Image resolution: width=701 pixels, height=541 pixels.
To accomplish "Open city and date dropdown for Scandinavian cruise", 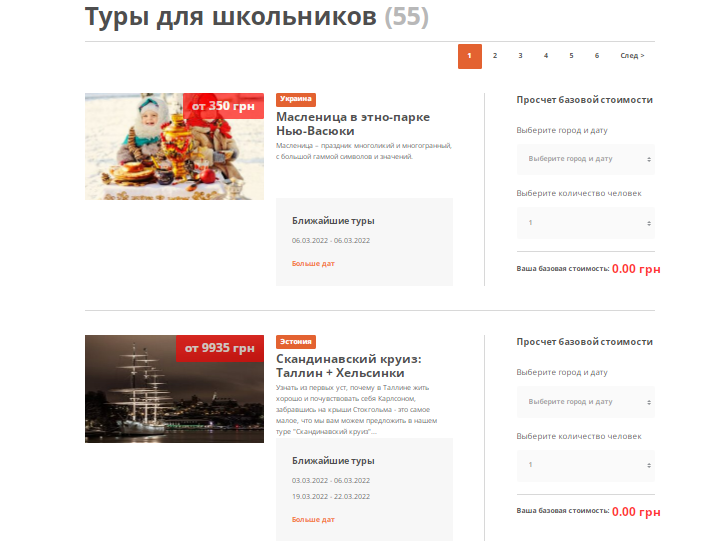I will pos(586,402).
